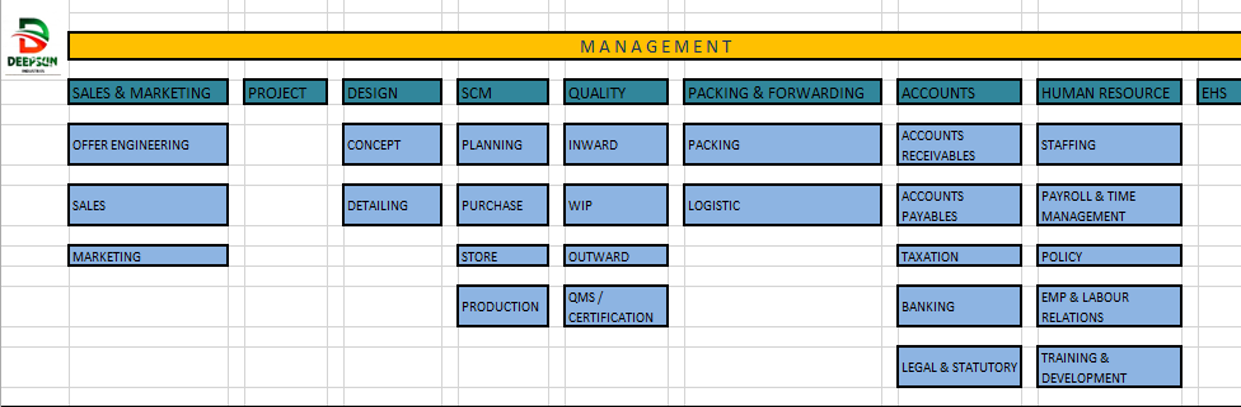Screen dimensions: 1241x407
Task: Select the DESIGN department header cell
Action: coord(392,93)
